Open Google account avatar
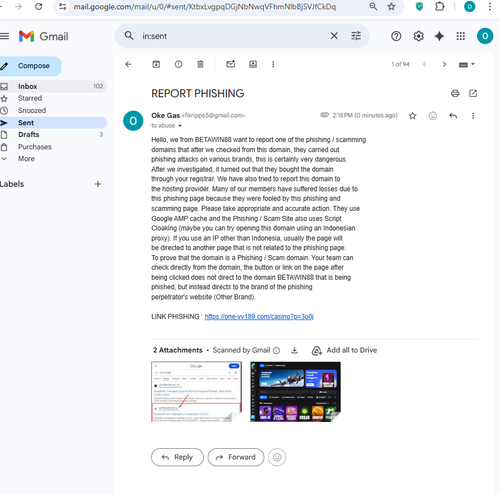The height and width of the screenshot is (494, 500). 485,36
